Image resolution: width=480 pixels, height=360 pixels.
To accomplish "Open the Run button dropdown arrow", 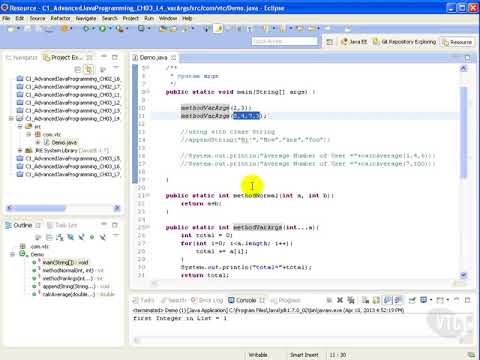I will tap(110, 29).
